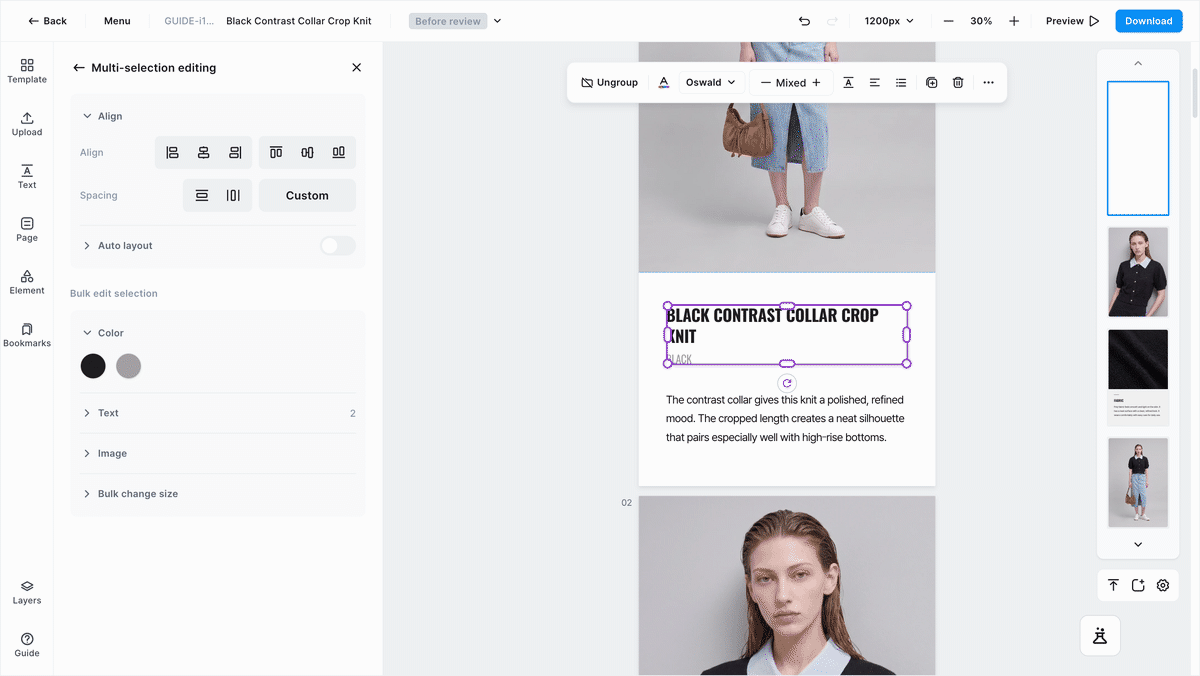Viewport: 1200px width, 676px height.
Task: Return from Multi-selection editing panel
Action: pyautogui.click(x=79, y=68)
